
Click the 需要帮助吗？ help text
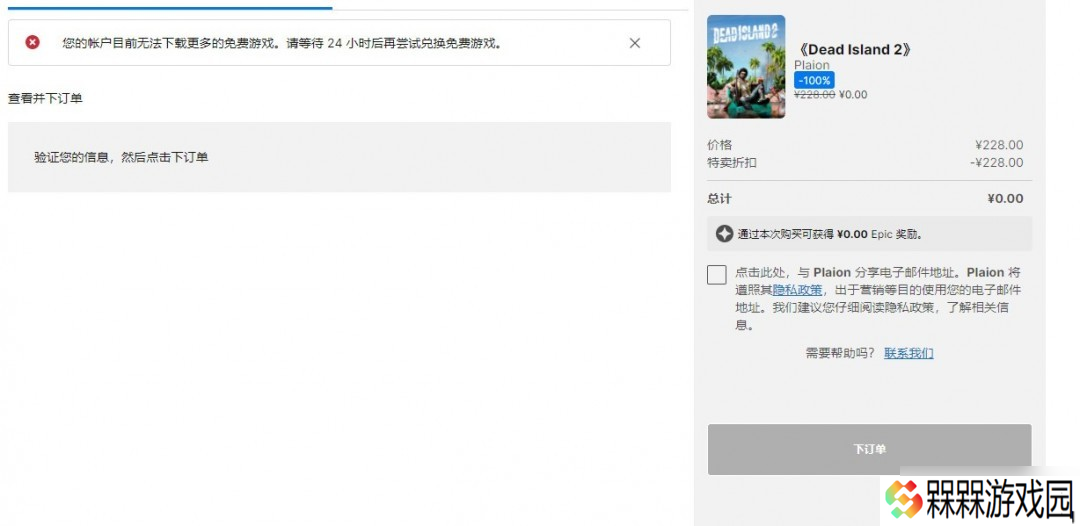click(840, 353)
